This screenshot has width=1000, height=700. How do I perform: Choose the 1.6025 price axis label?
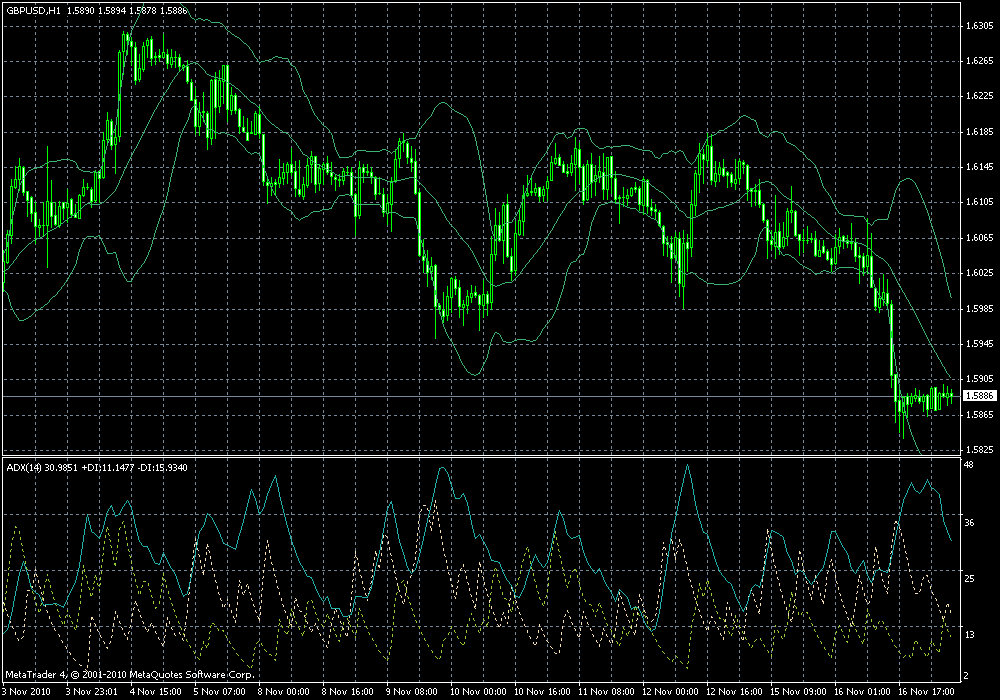[980, 273]
